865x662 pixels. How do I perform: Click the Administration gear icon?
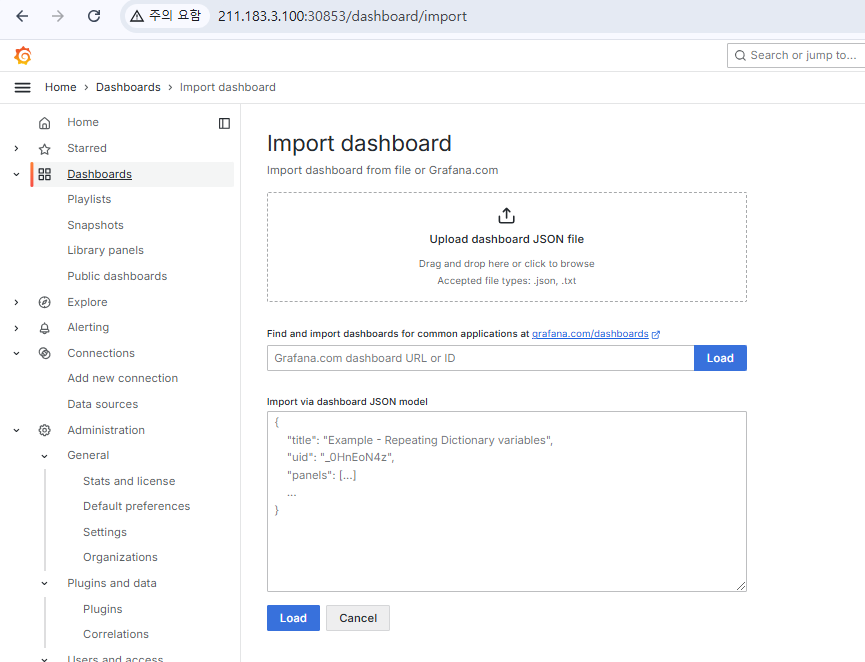(x=45, y=430)
